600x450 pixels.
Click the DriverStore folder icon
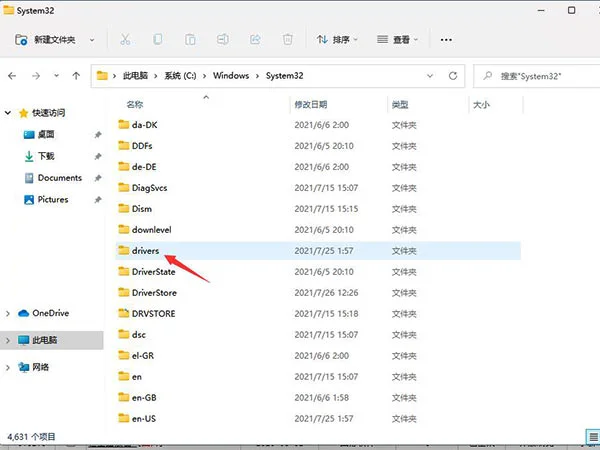coord(124,292)
